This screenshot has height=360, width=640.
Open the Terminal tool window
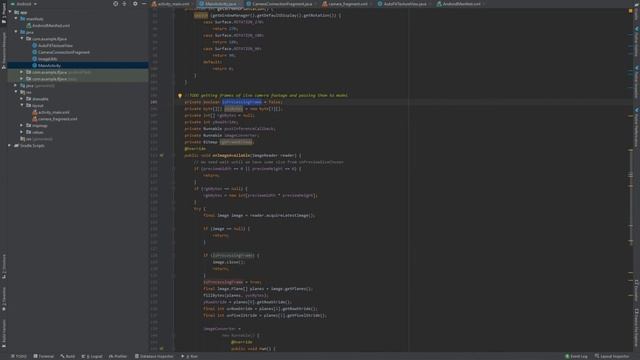(x=44, y=356)
